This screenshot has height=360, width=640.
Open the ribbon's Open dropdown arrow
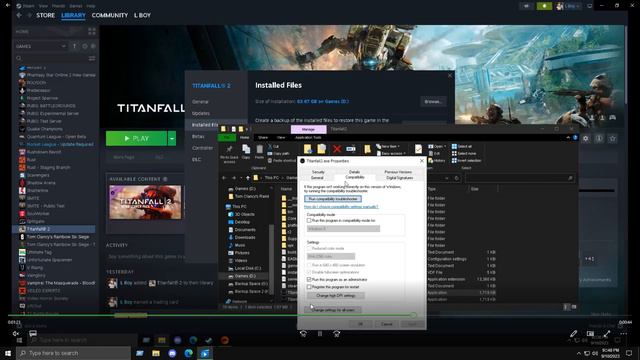(445, 147)
